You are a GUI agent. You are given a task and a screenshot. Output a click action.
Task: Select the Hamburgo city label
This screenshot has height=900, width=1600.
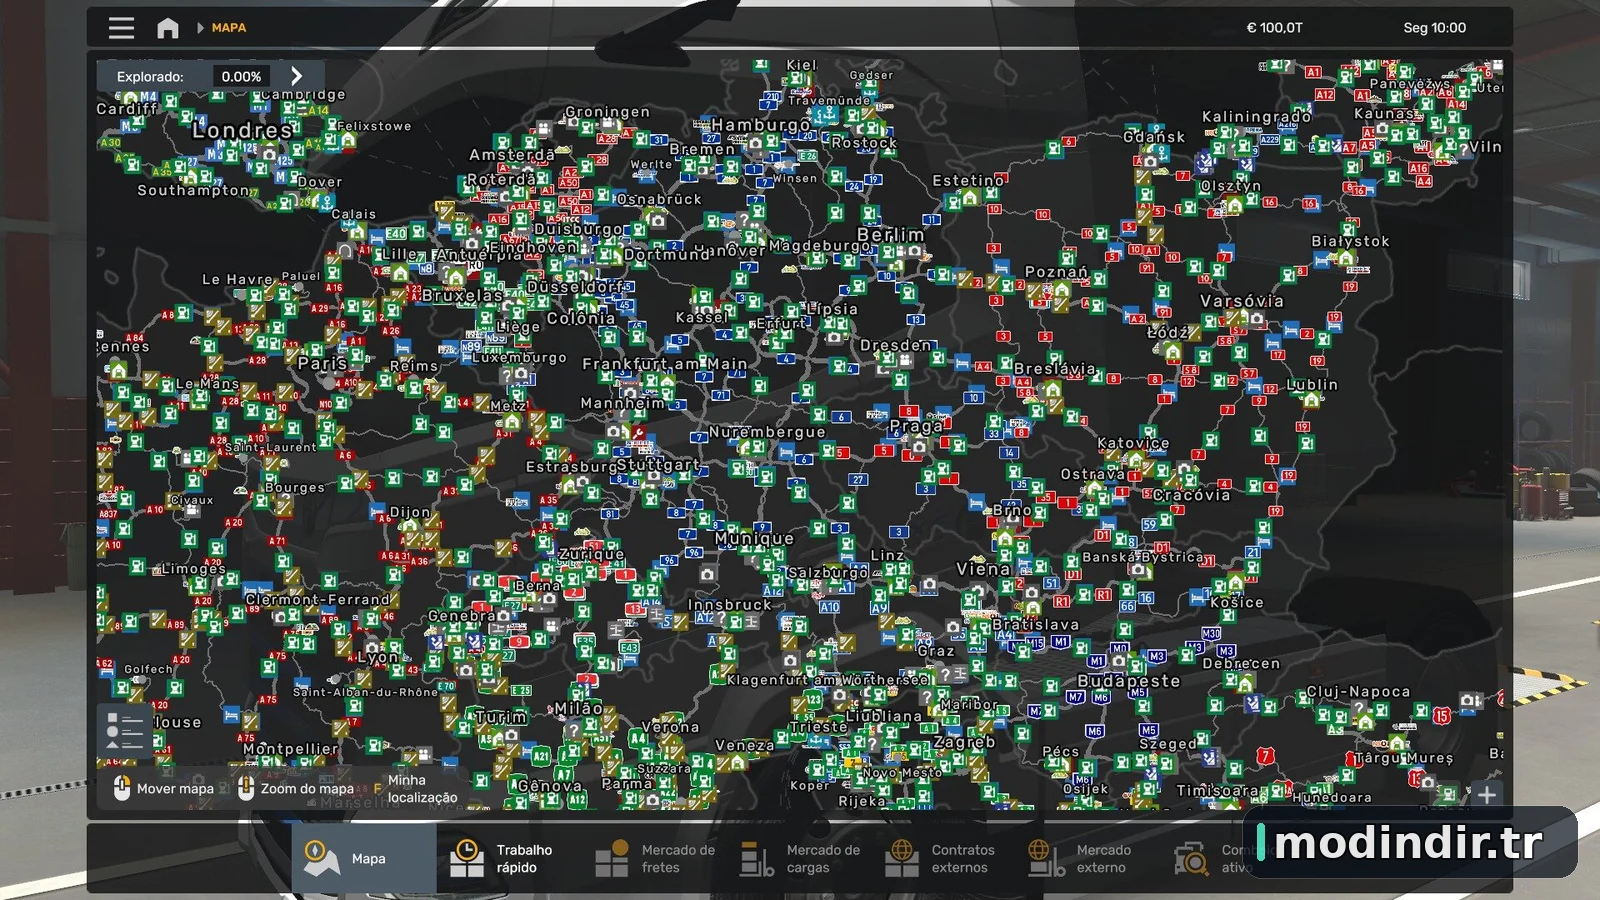[761, 125]
